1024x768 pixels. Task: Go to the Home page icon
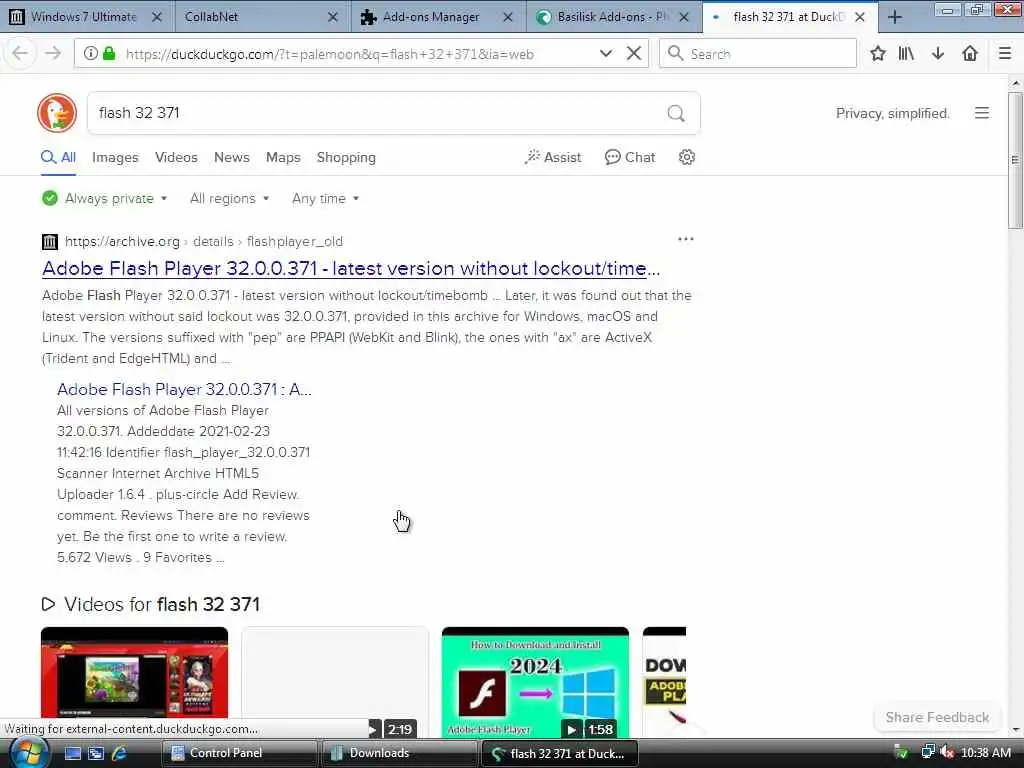coord(970,54)
